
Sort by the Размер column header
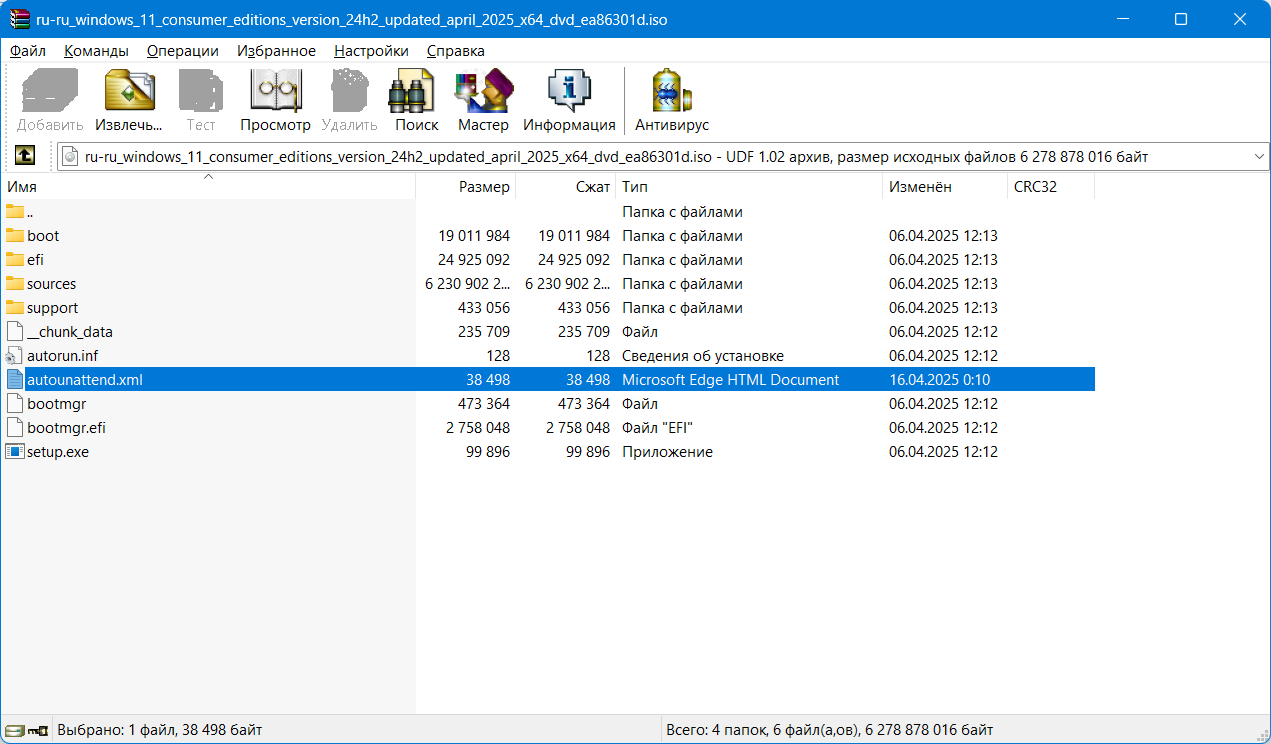click(466, 187)
